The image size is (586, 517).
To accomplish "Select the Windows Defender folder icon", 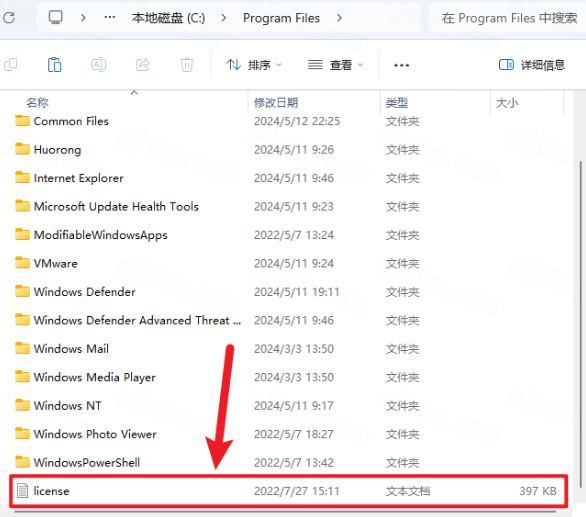I will (22, 291).
